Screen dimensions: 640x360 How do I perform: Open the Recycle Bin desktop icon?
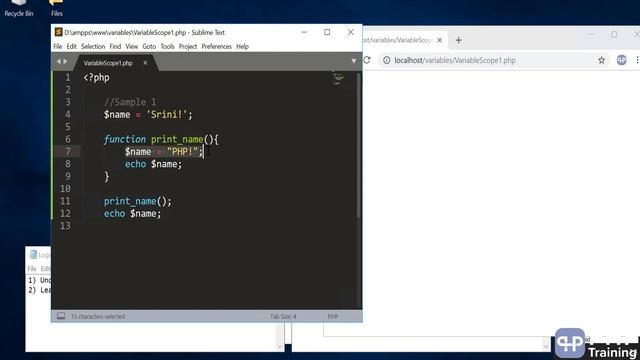pos(19,9)
